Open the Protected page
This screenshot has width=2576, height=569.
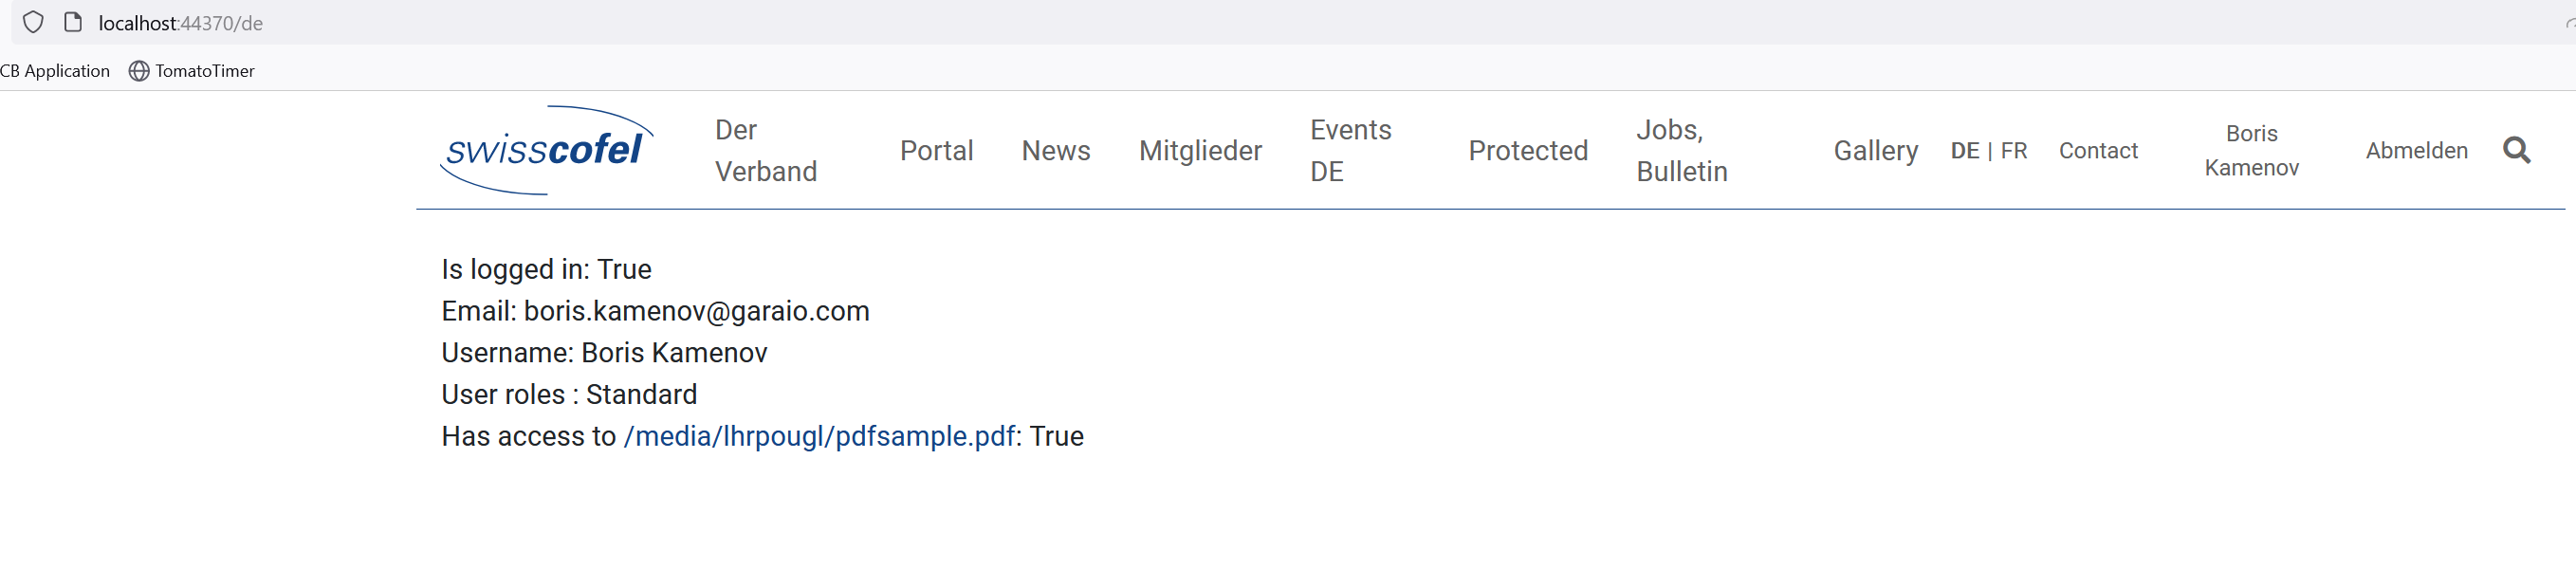click(1527, 150)
